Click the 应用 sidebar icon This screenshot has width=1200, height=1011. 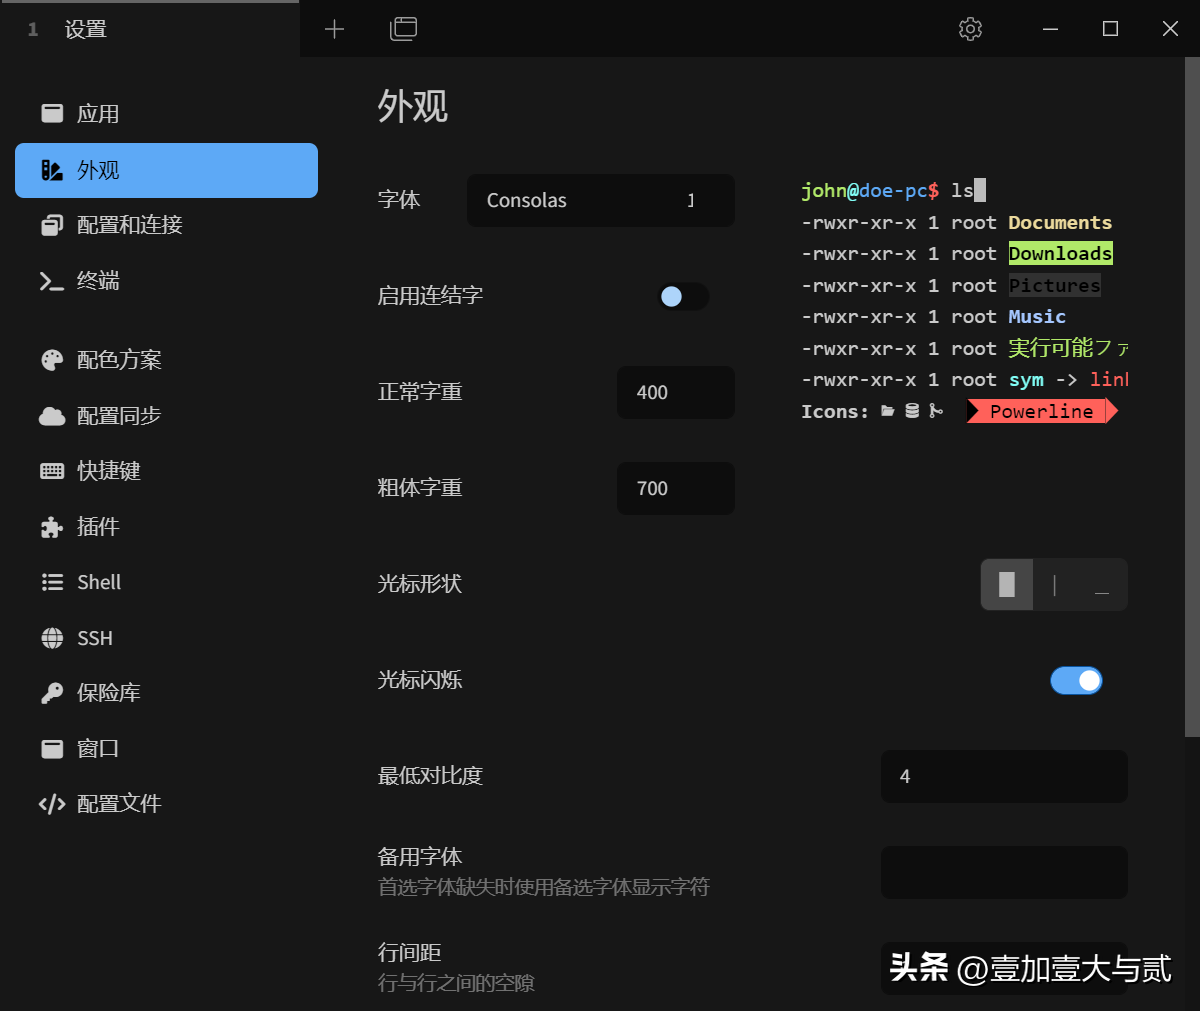click(52, 113)
